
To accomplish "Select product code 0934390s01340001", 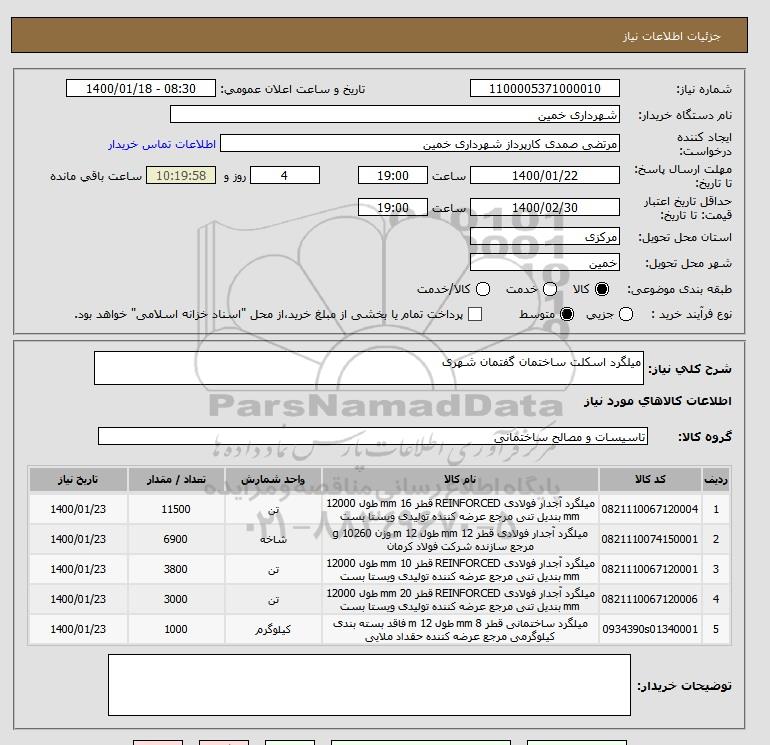I will pyautogui.click(x=650, y=629).
